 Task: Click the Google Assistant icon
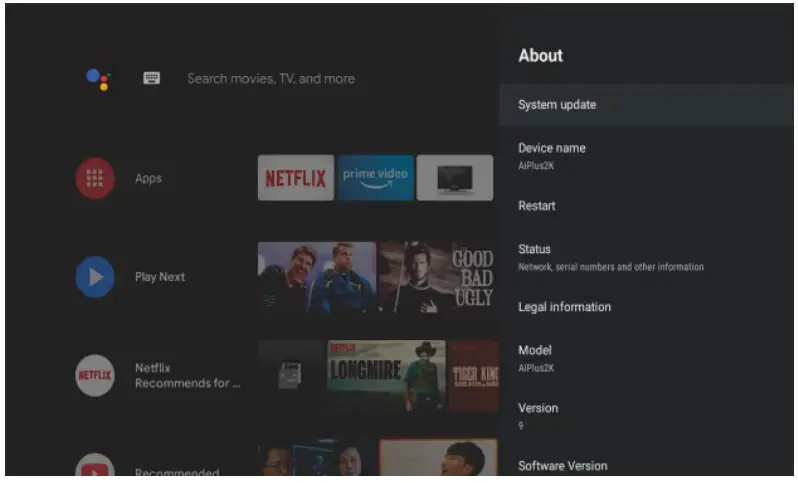[98, 79]
